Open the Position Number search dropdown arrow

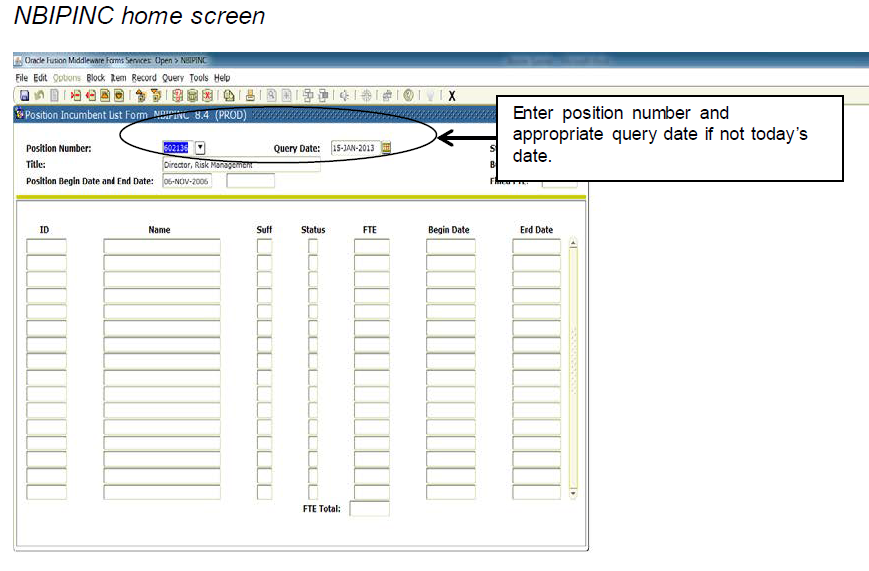(x=199, y=148)
